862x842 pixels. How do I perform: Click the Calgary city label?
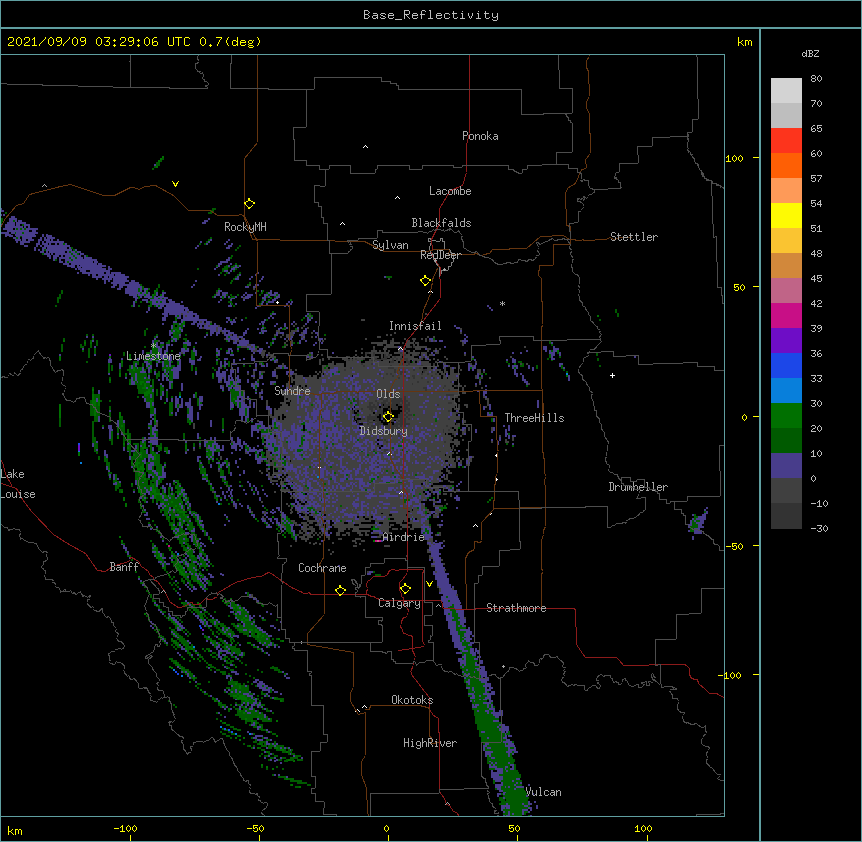[399, 603]
